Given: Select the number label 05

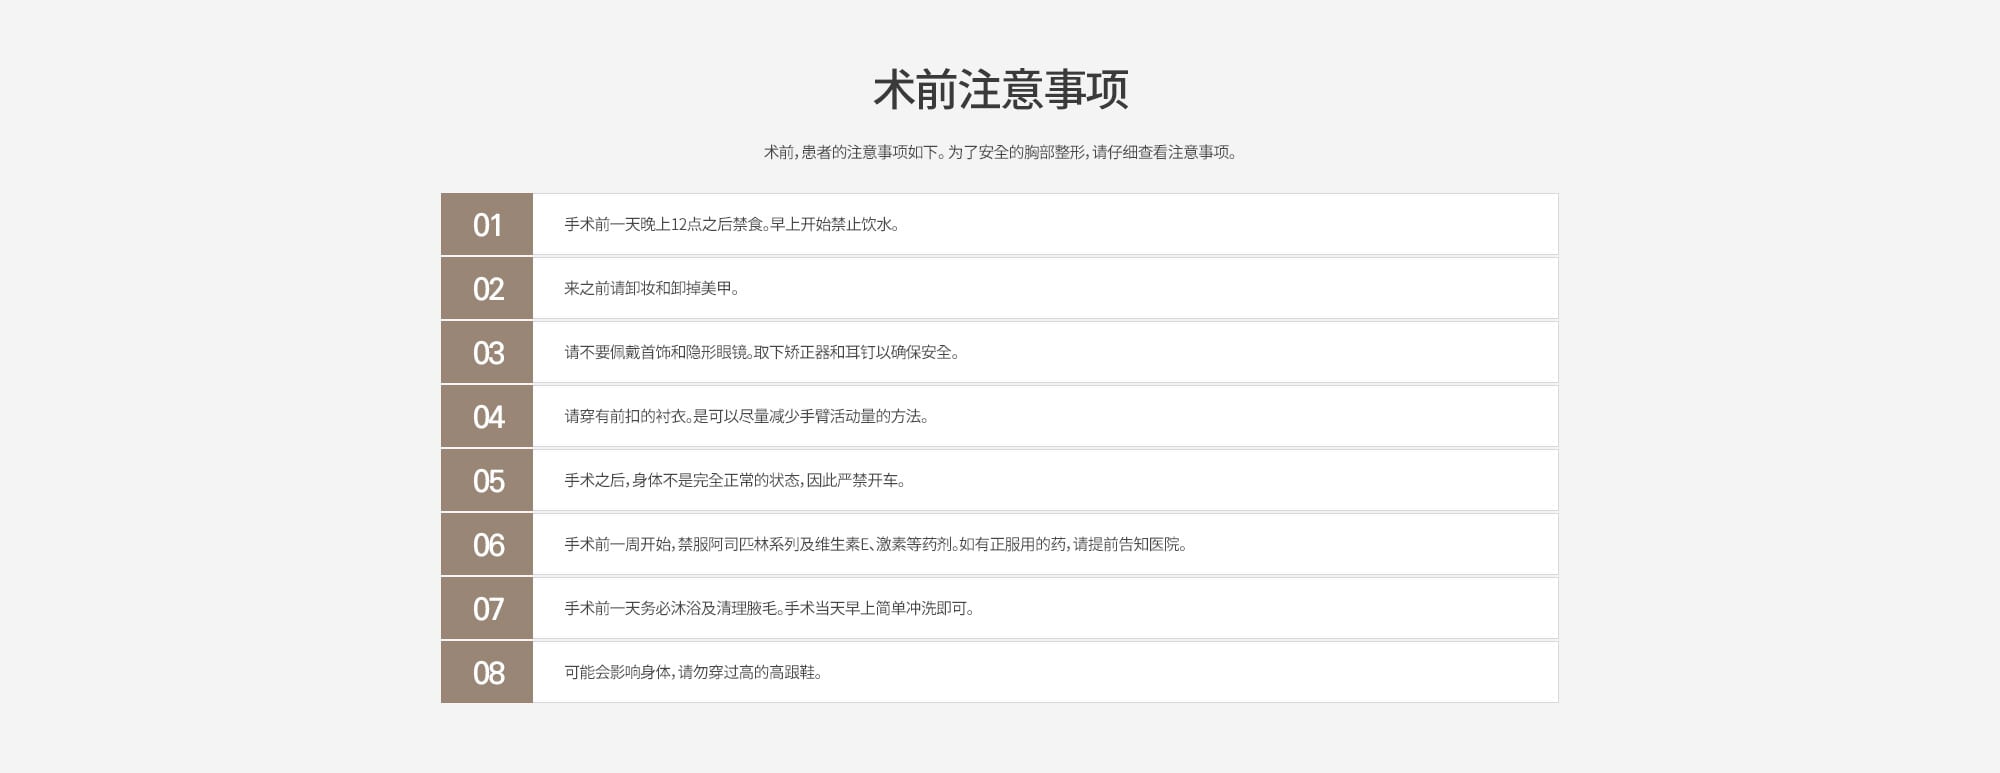Looking at the screenshot, I should tap(487, 481).
